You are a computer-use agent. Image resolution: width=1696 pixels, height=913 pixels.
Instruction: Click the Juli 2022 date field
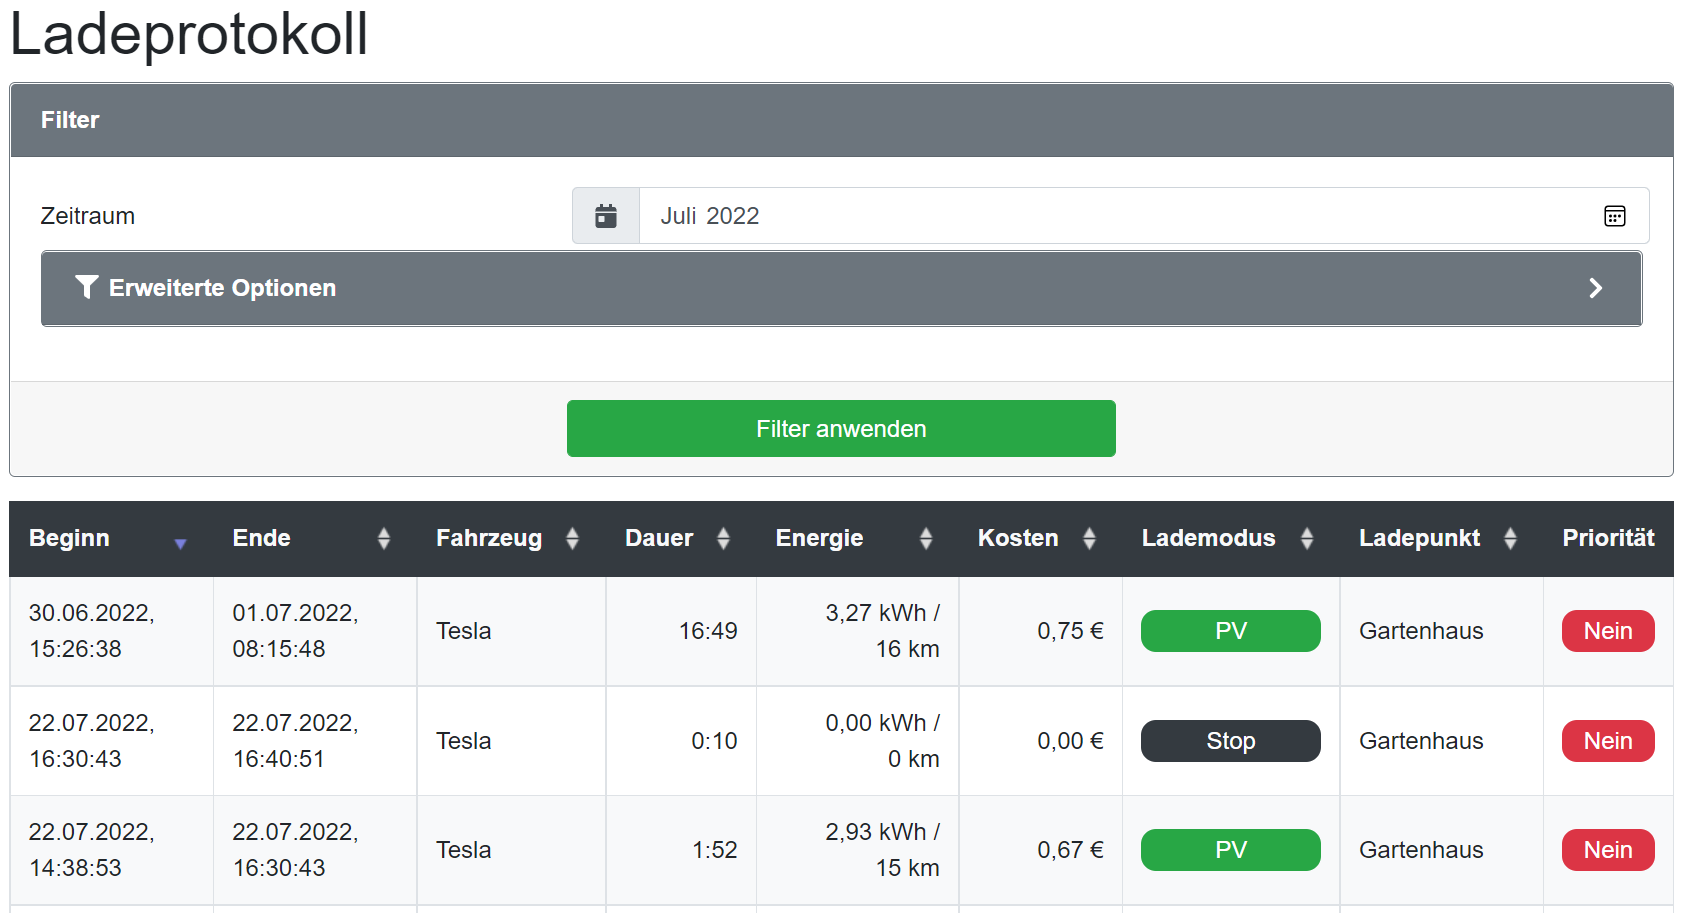click(x=1100, y=216)
